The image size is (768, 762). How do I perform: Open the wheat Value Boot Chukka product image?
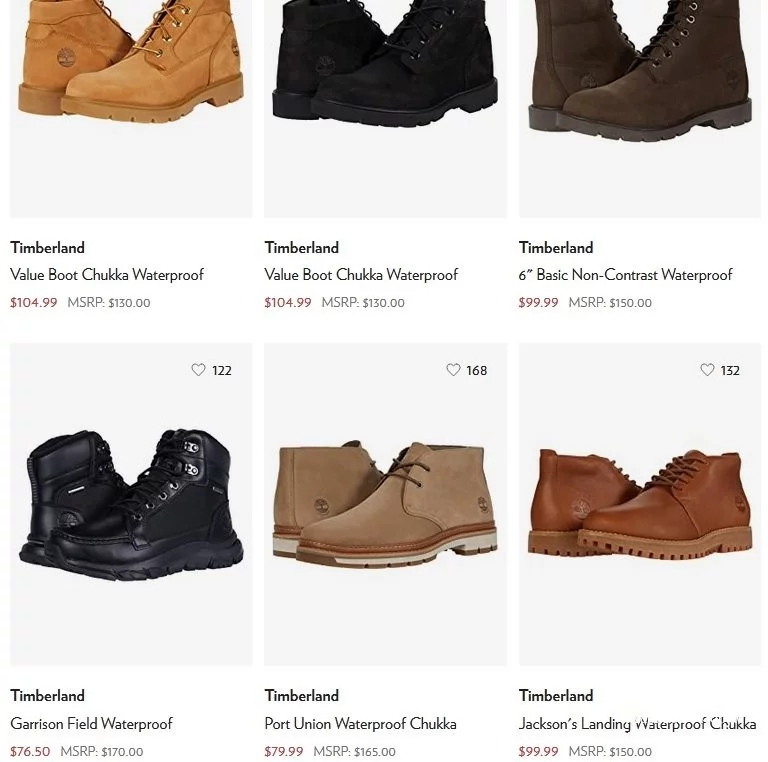(131, 108)
